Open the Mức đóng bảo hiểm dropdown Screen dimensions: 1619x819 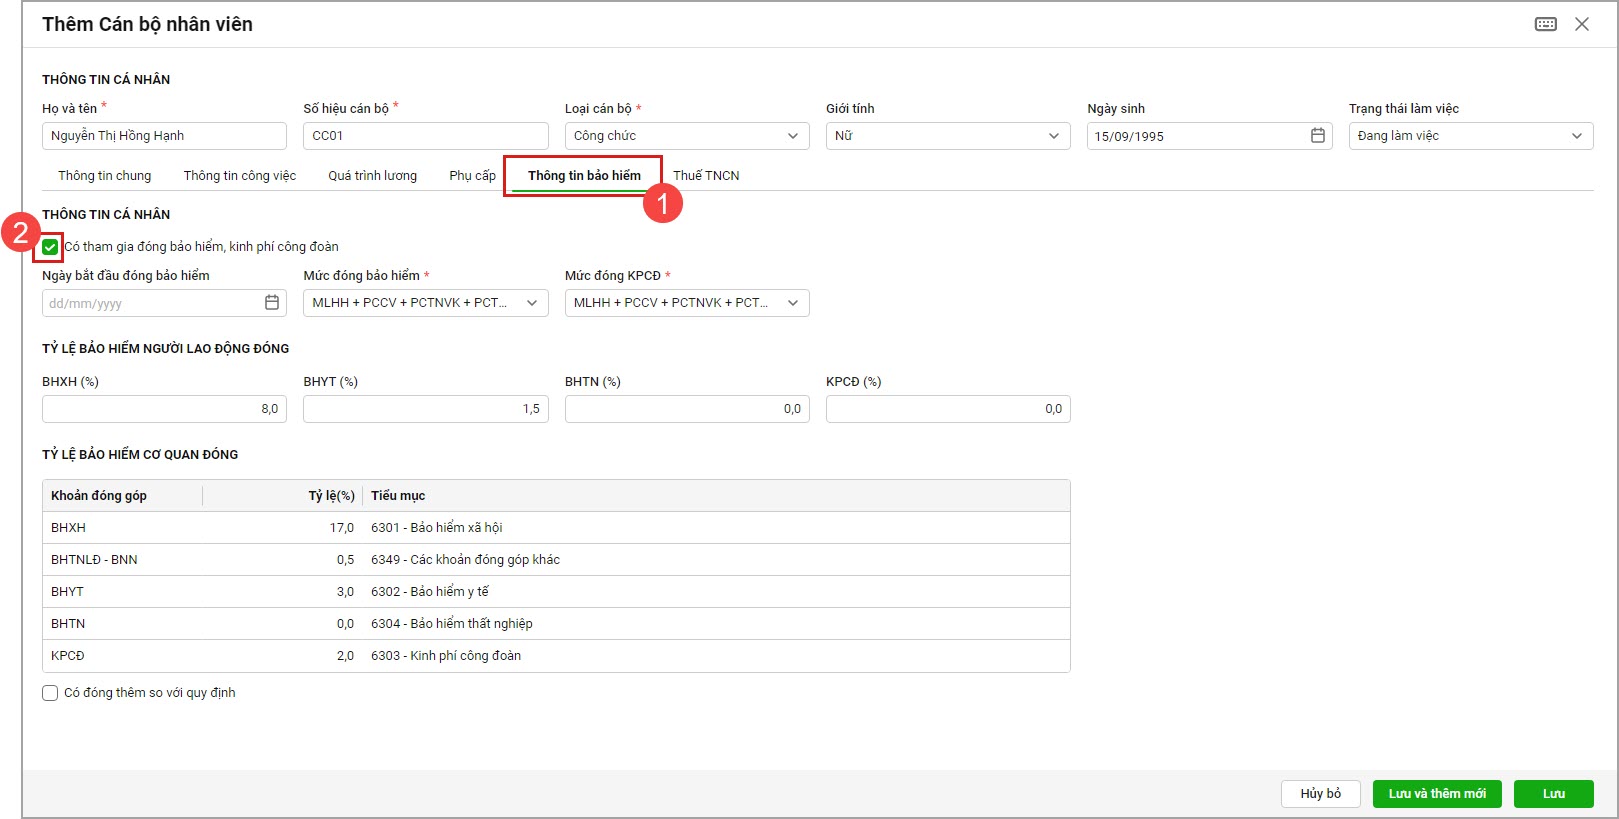coord(531,303)
